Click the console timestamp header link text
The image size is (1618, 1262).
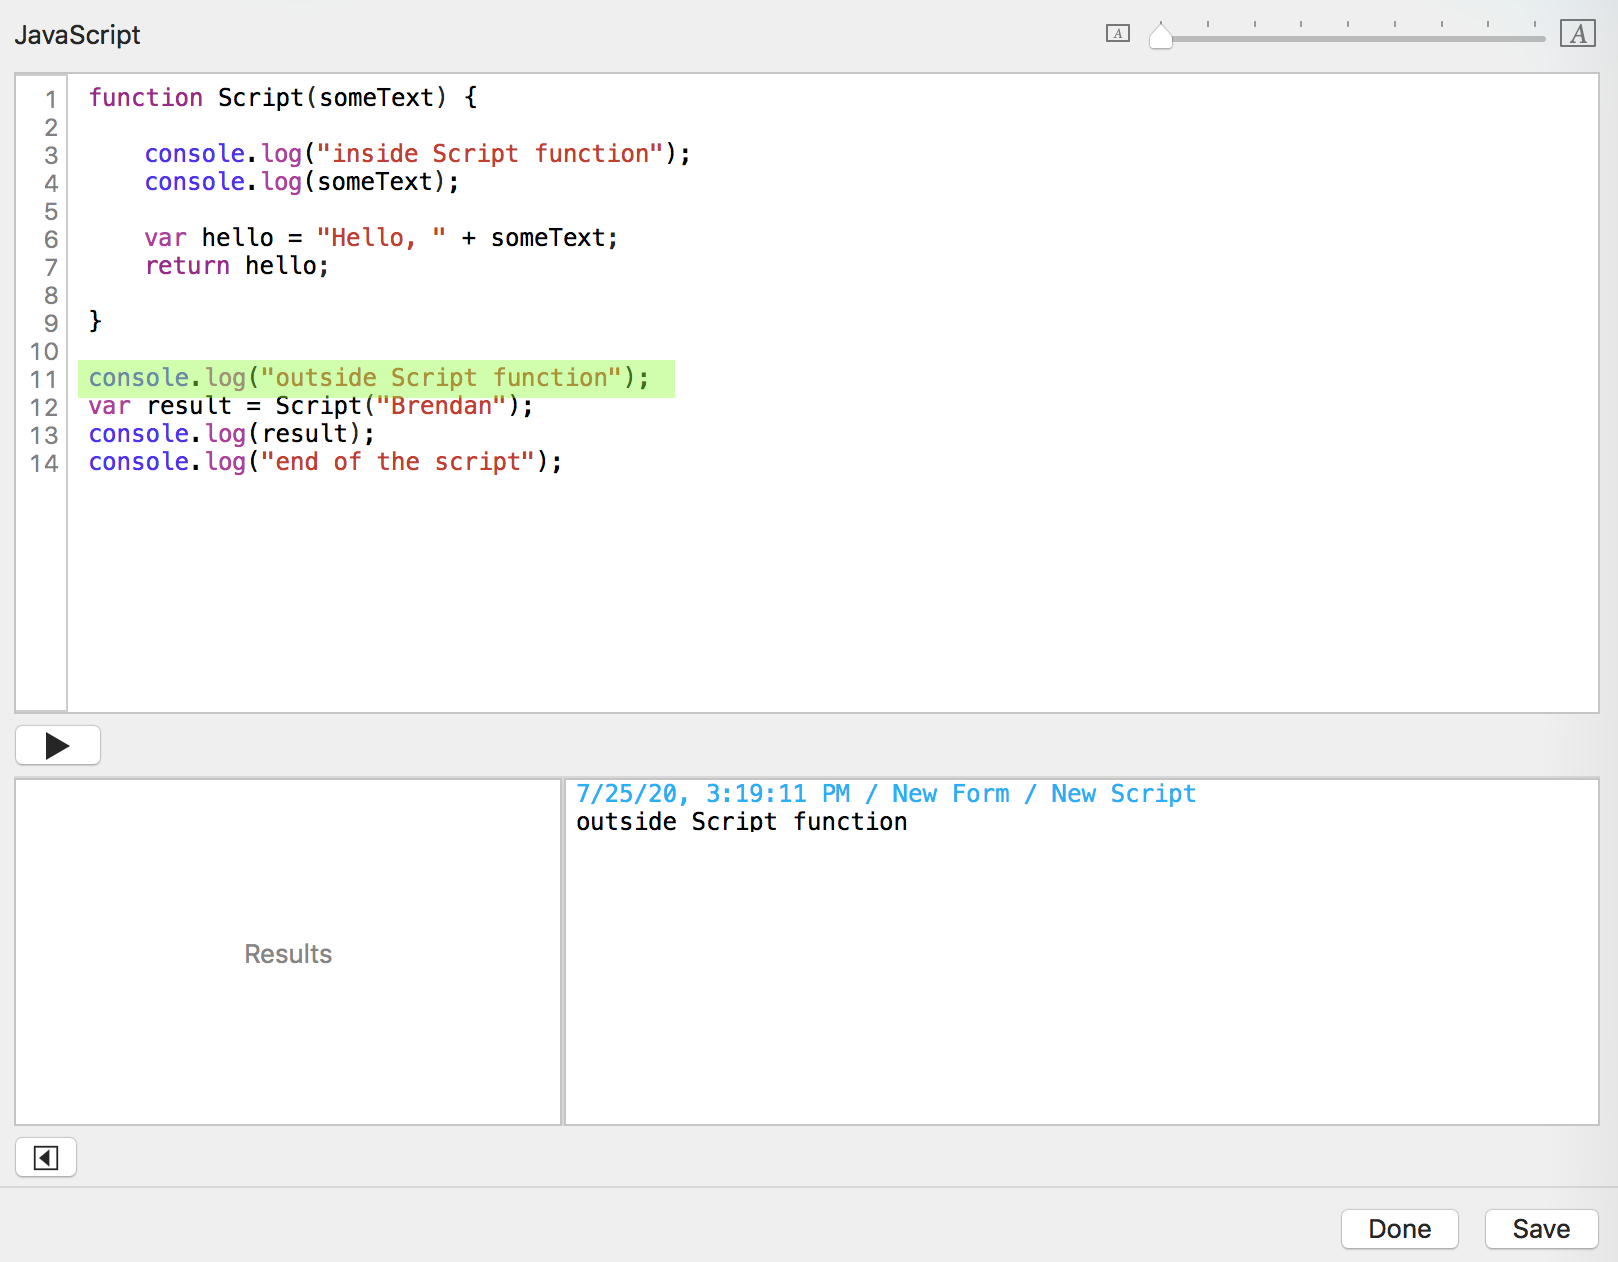click(x=885, y=794)
